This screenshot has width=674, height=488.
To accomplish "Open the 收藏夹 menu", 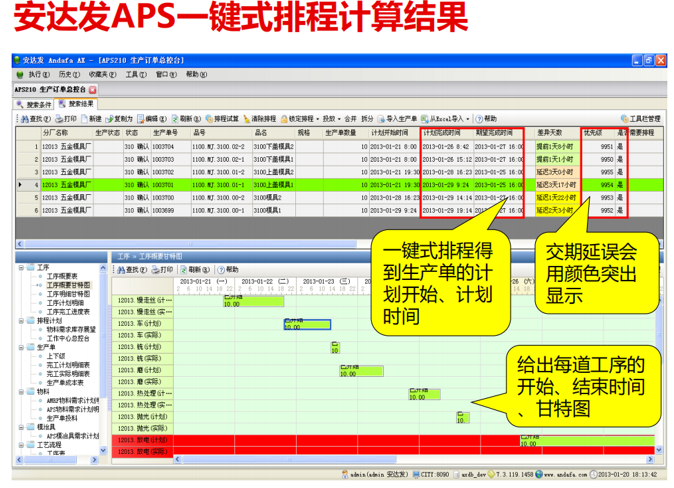I will [x=103, y=74].
